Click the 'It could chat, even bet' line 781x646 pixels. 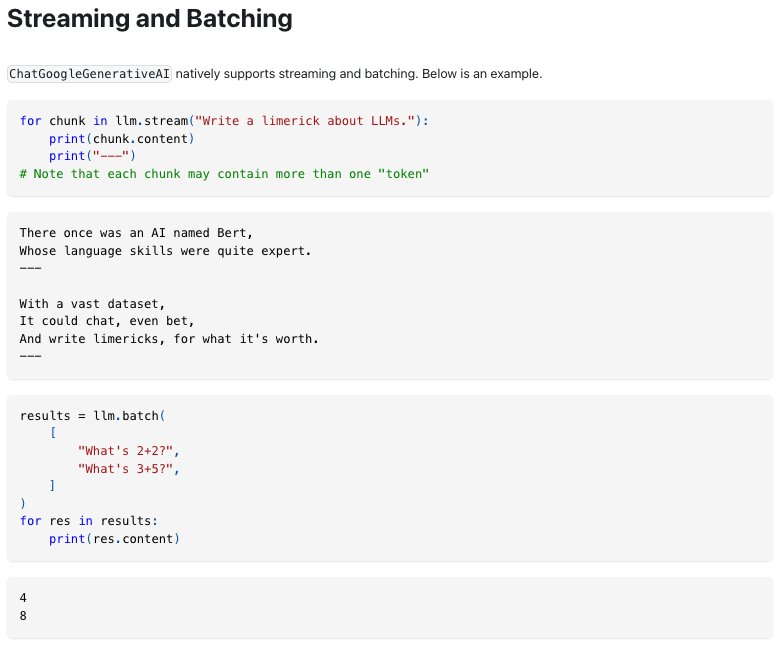pyautogui.click(x=107, y=321)
